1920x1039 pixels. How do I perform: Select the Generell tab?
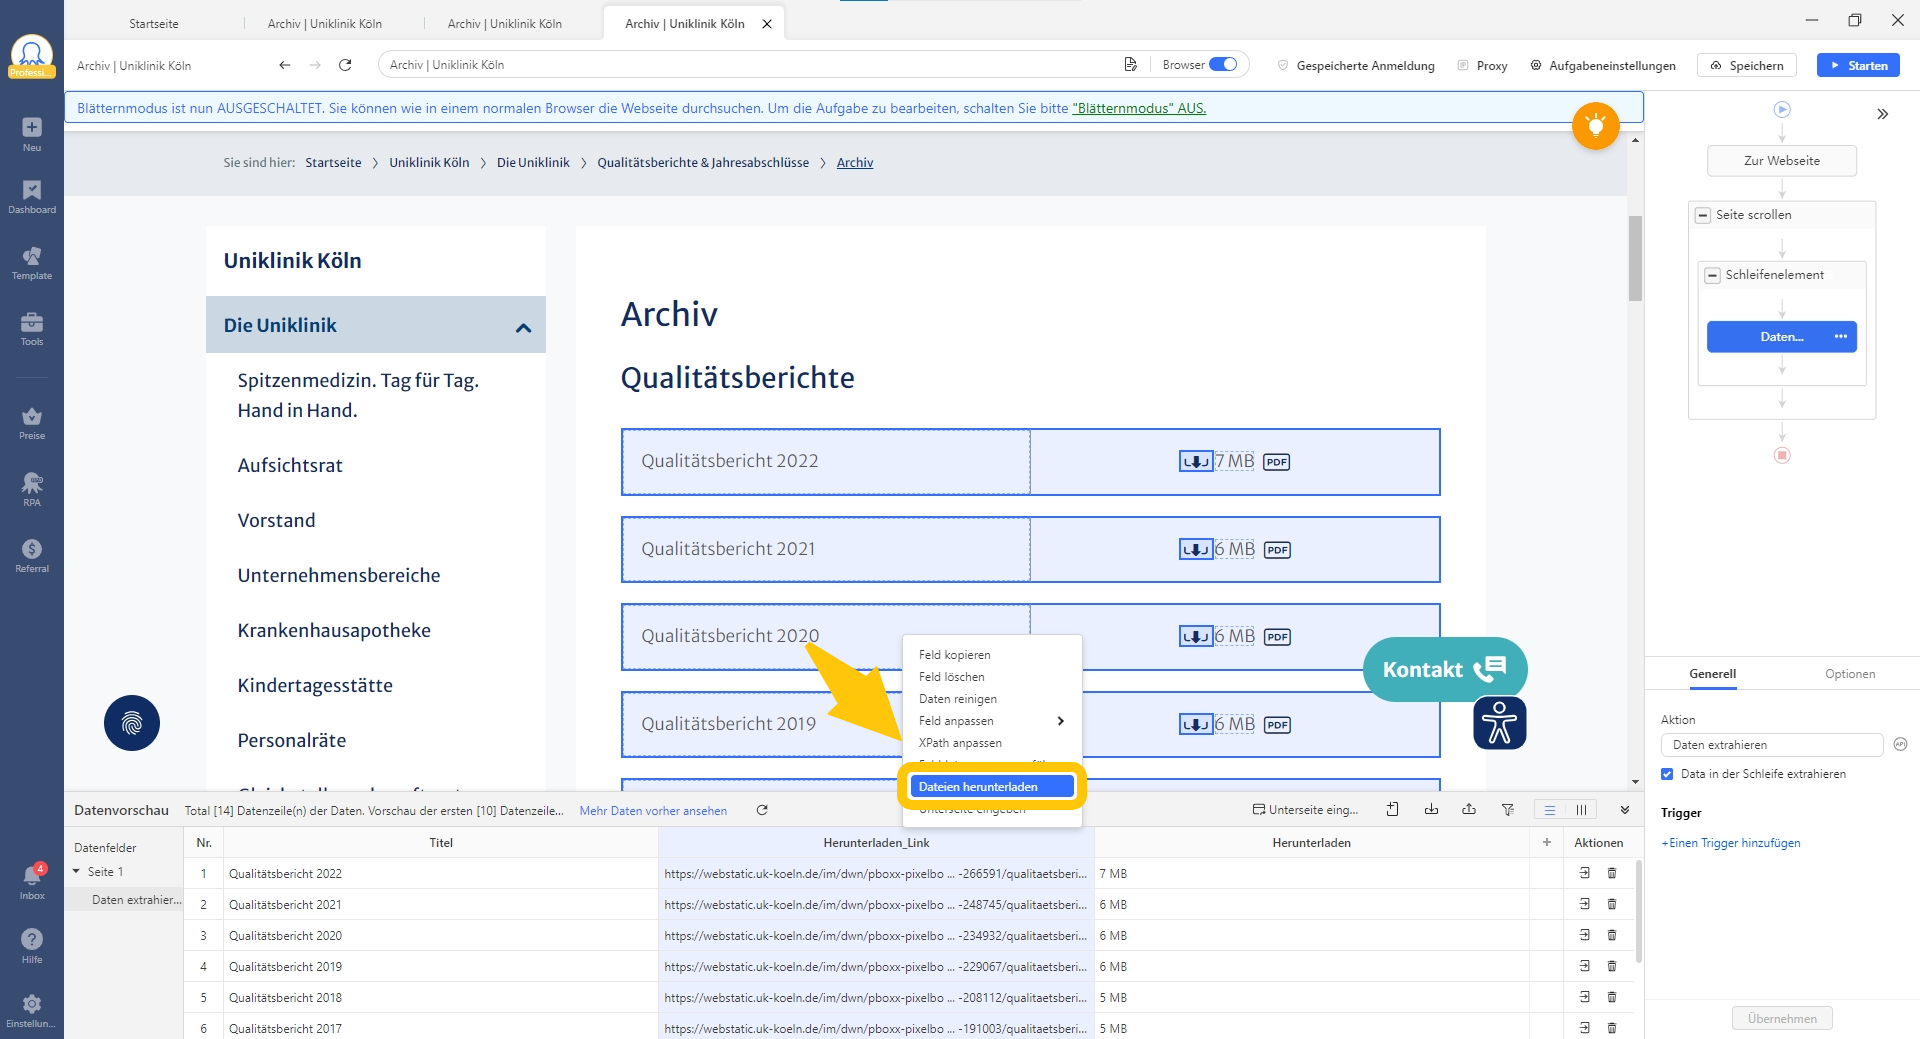1712,674
